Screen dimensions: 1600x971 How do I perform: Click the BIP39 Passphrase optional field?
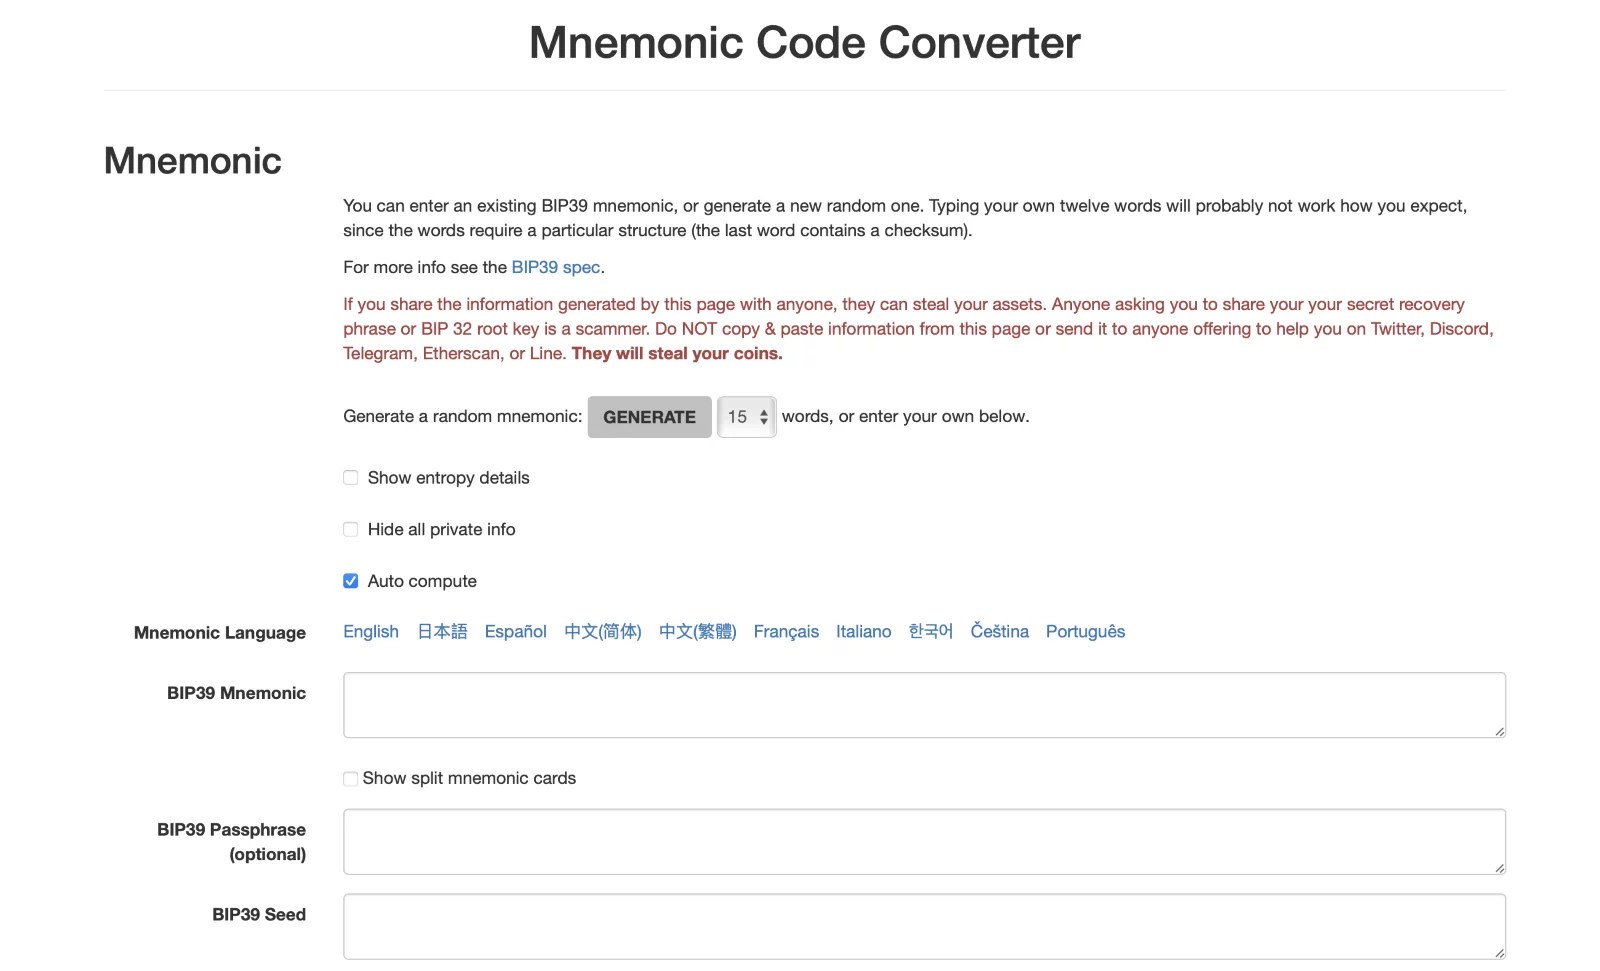pos(923,841)
